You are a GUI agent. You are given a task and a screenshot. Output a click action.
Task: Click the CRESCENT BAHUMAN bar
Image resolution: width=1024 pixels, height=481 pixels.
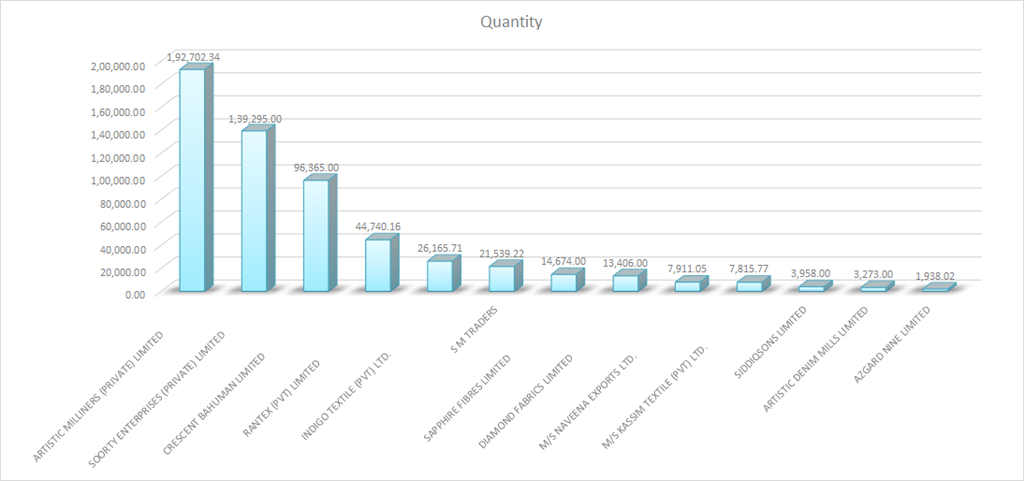(x=320, y=233)
